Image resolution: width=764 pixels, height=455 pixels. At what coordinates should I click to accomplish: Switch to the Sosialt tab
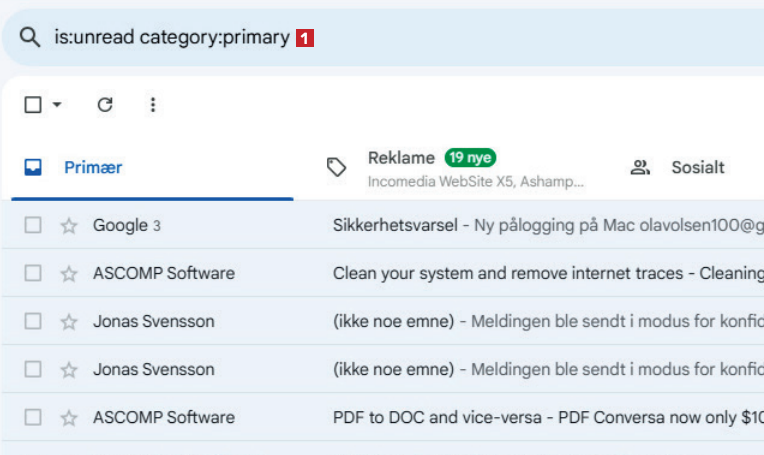coord(697,168)
